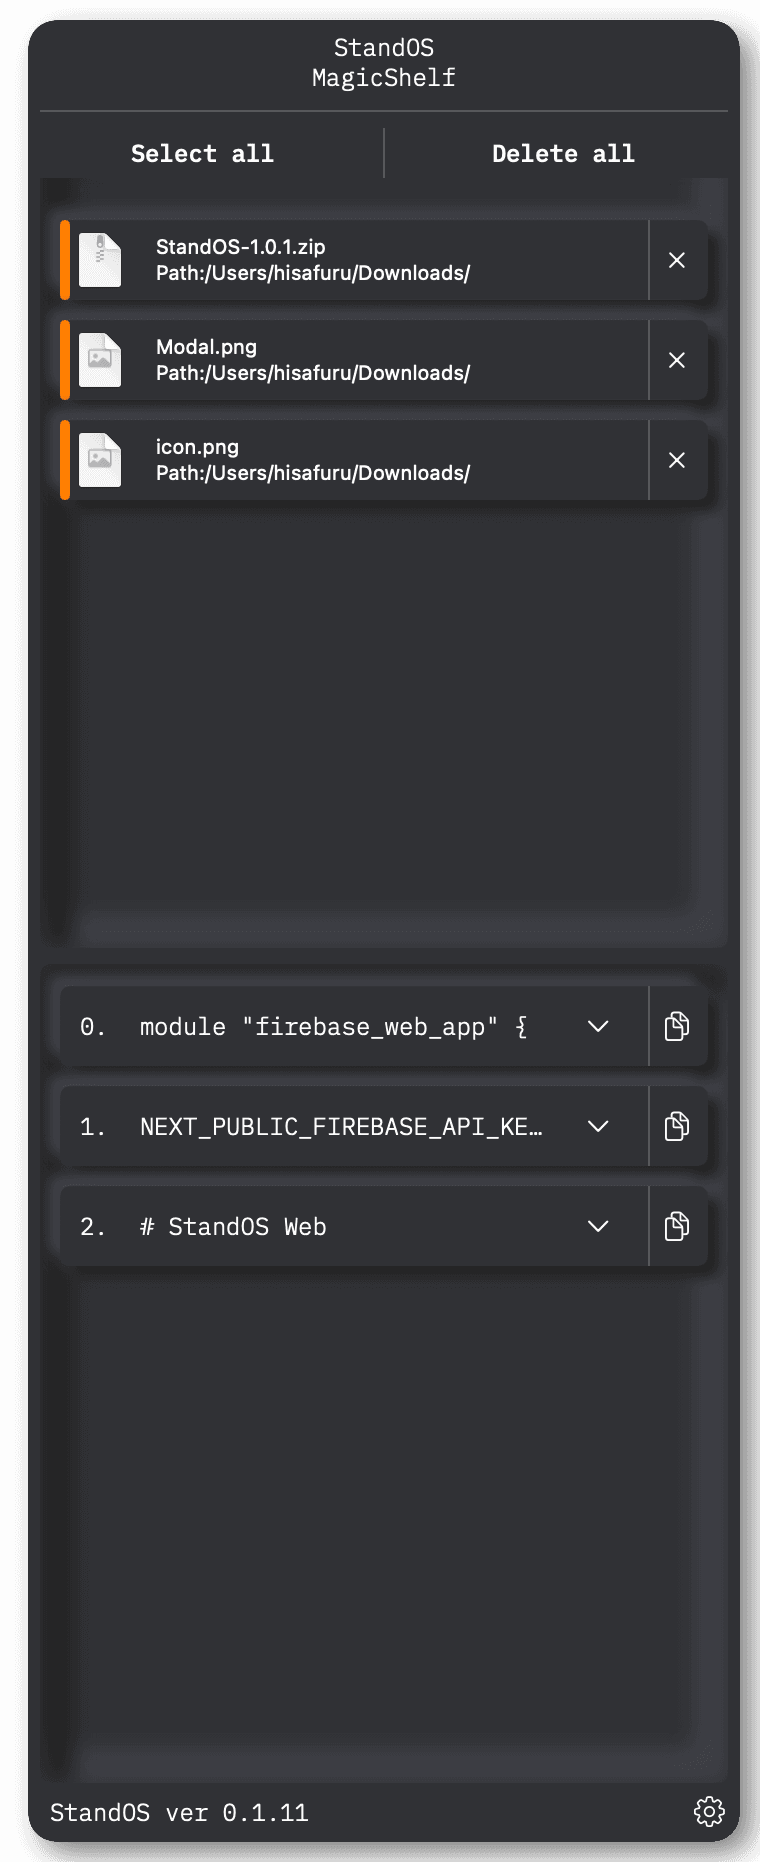This screenshot has width=760, height=1862.
Task: Switch to the Delete all option
Action: click(x=563, y=153)
